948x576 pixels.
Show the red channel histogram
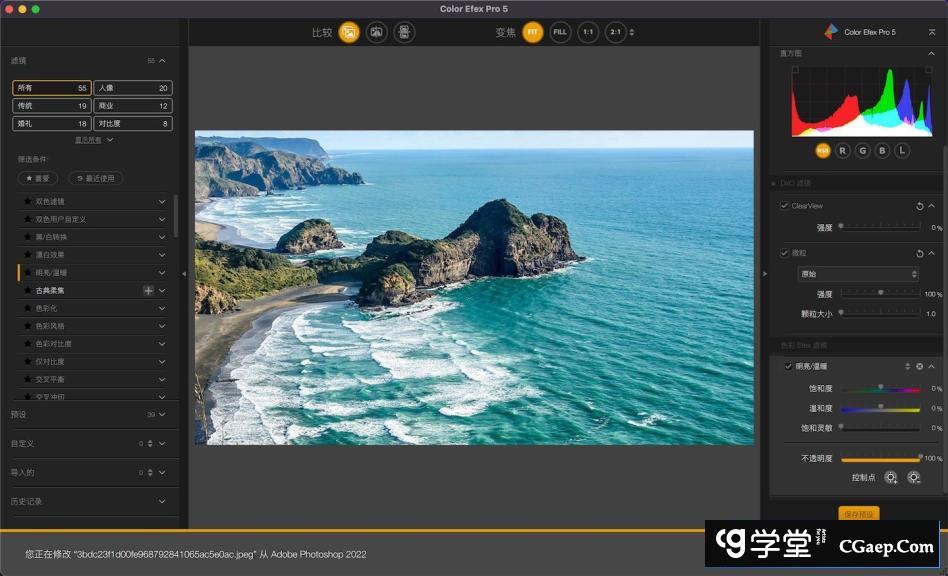(842, 150)
